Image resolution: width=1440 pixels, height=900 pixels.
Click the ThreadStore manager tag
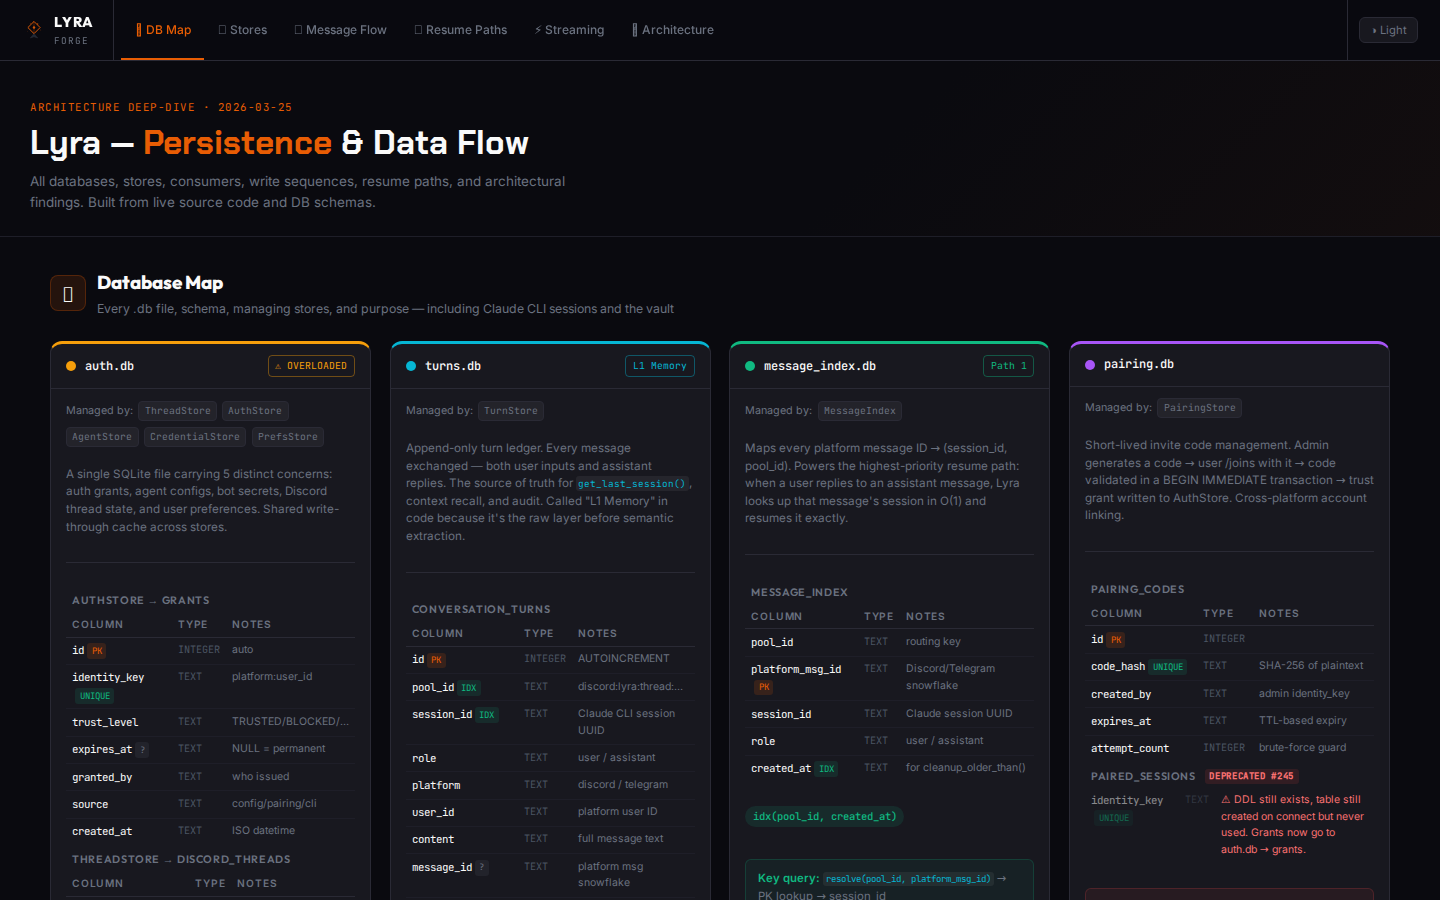tap(177, 411)
